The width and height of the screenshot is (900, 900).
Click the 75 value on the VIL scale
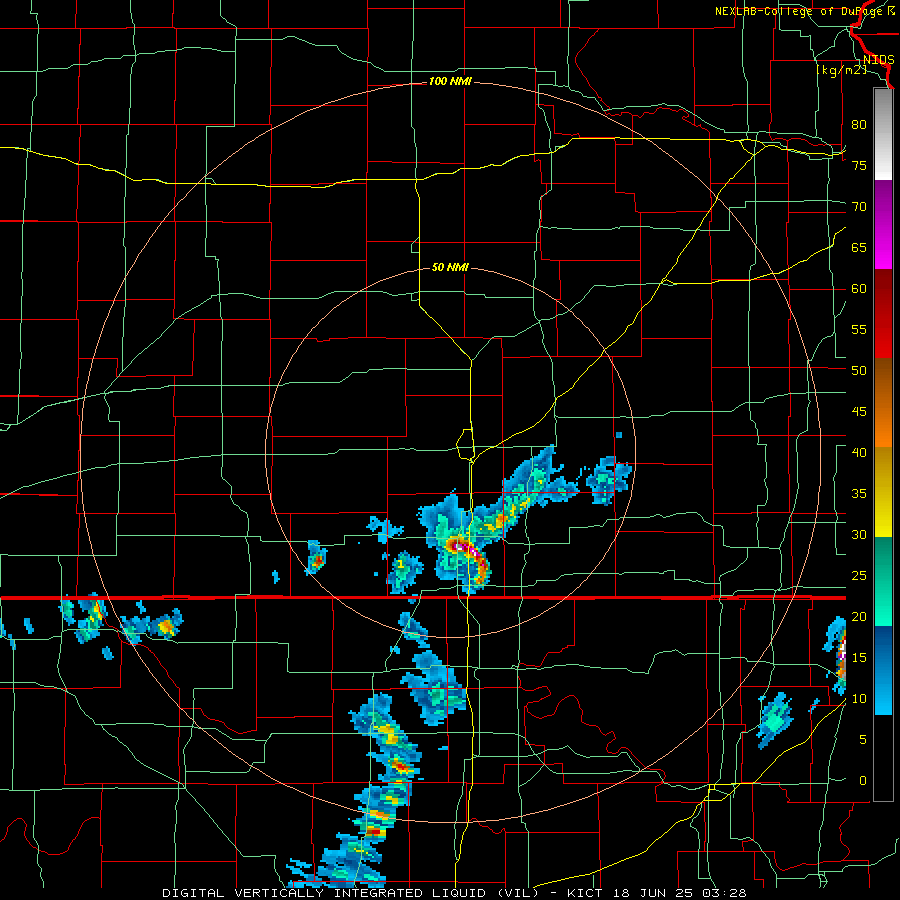pos(859,165)
